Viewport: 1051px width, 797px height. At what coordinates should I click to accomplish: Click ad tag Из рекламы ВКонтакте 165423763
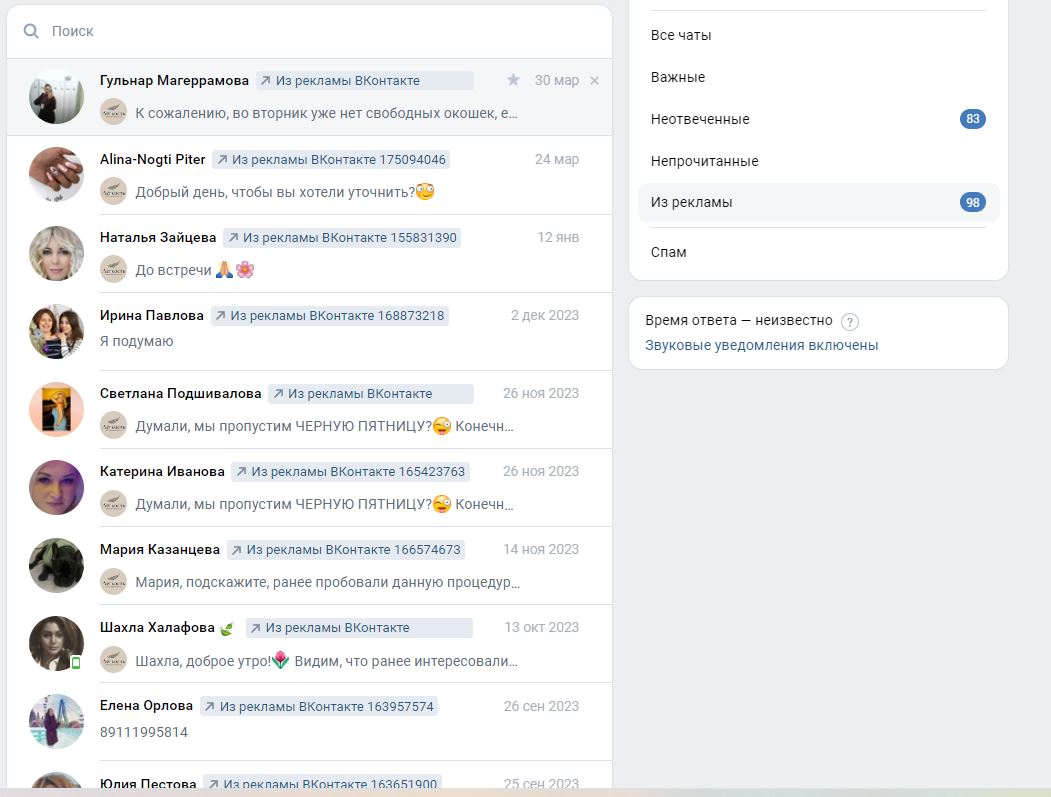[x=351, y=472]
